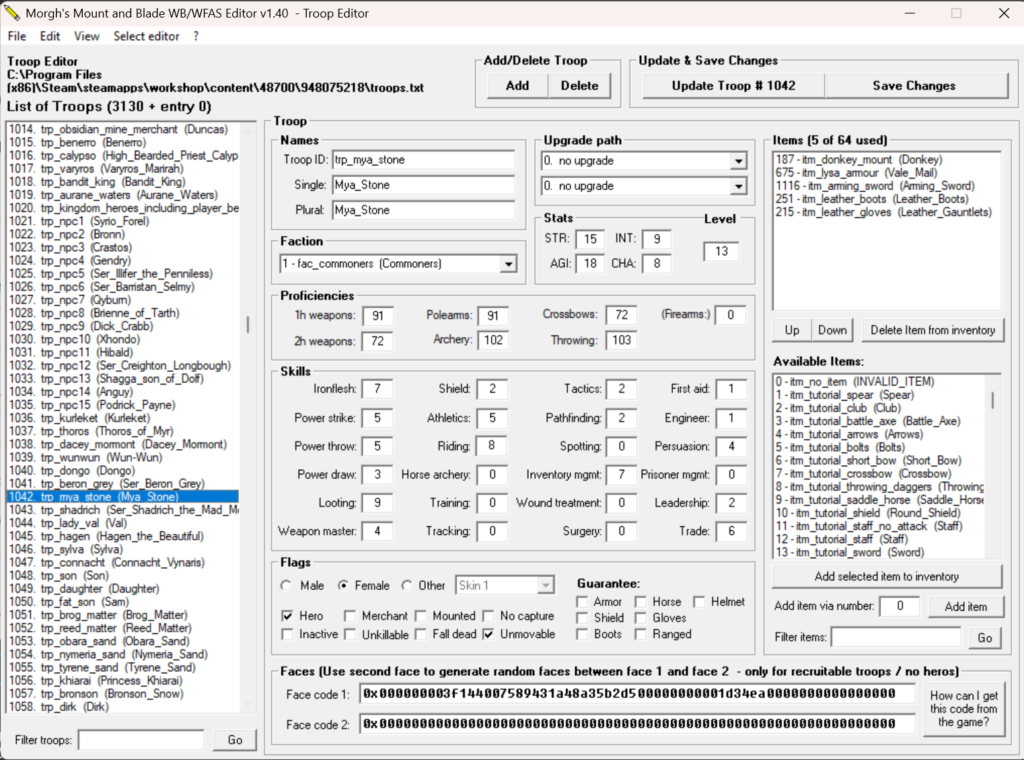Enable the Mounted flag checkbox

pos(421,616)
